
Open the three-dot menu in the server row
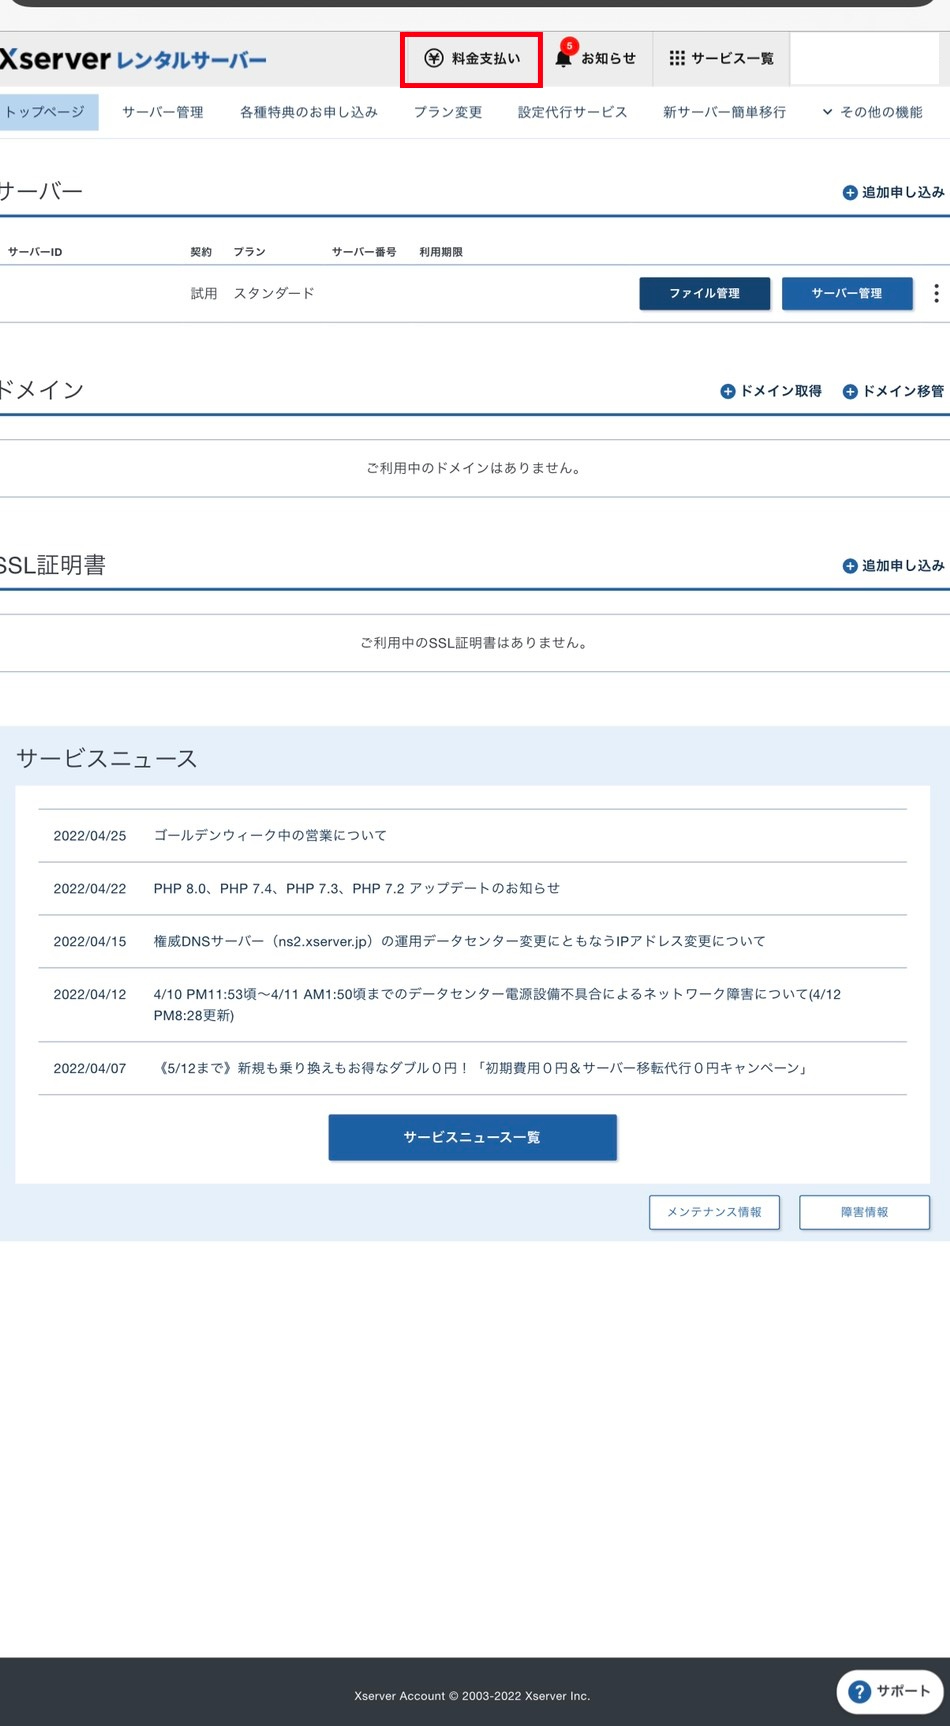pyautogui.click(x=936, y=293)
